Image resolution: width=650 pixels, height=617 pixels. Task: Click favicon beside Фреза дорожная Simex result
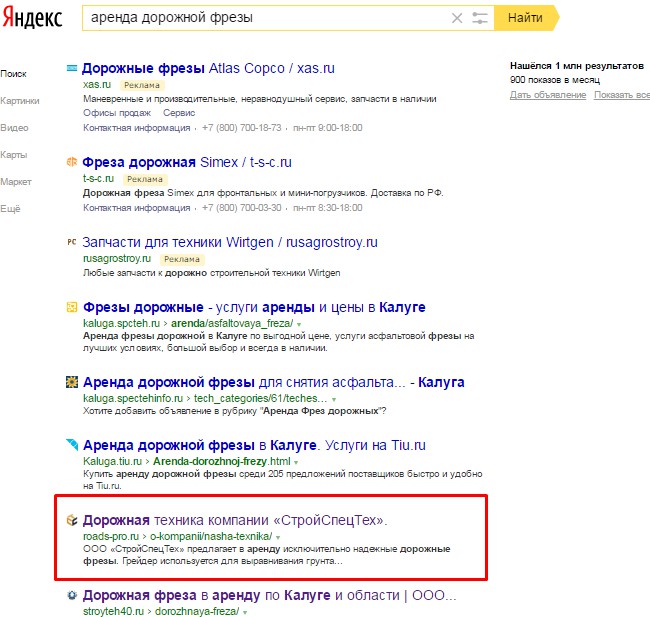tap(72, 162)
